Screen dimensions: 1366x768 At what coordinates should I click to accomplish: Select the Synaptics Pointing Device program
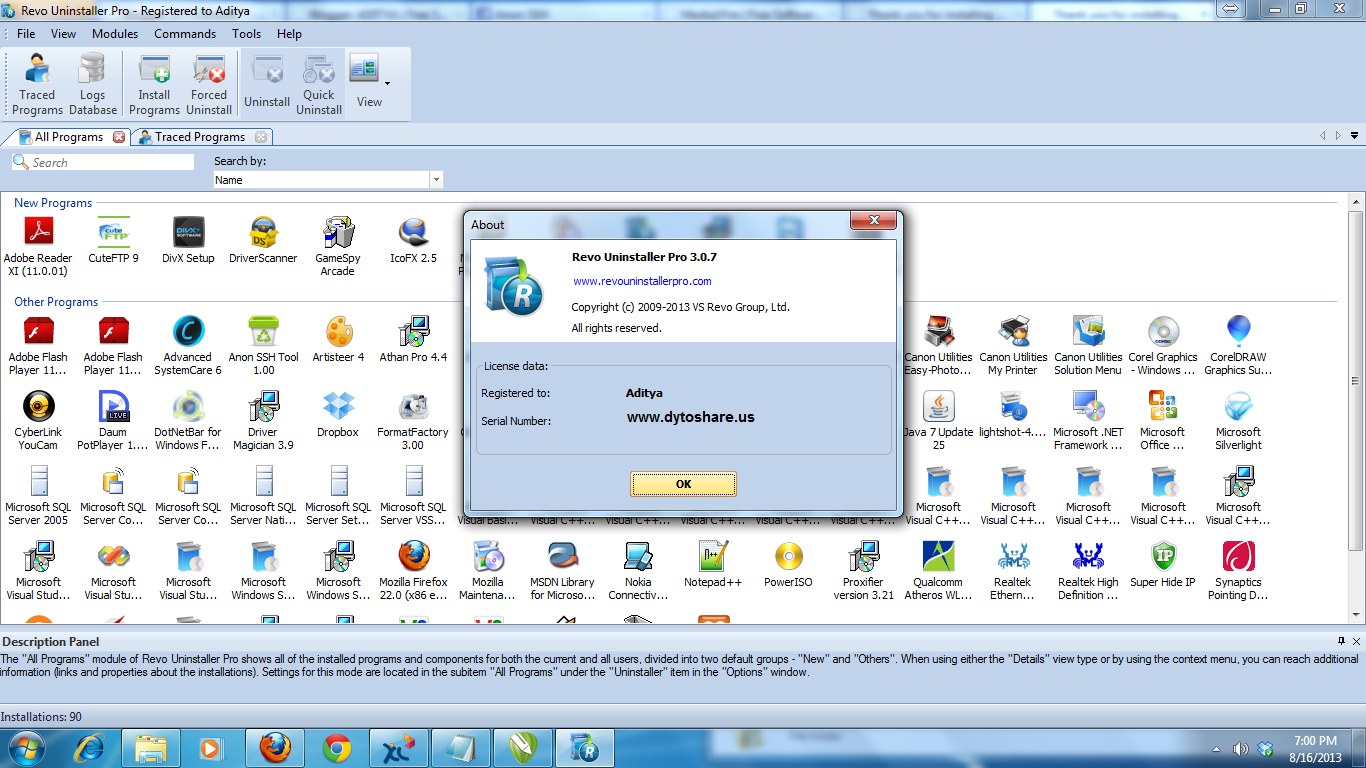pos(1238,571)
